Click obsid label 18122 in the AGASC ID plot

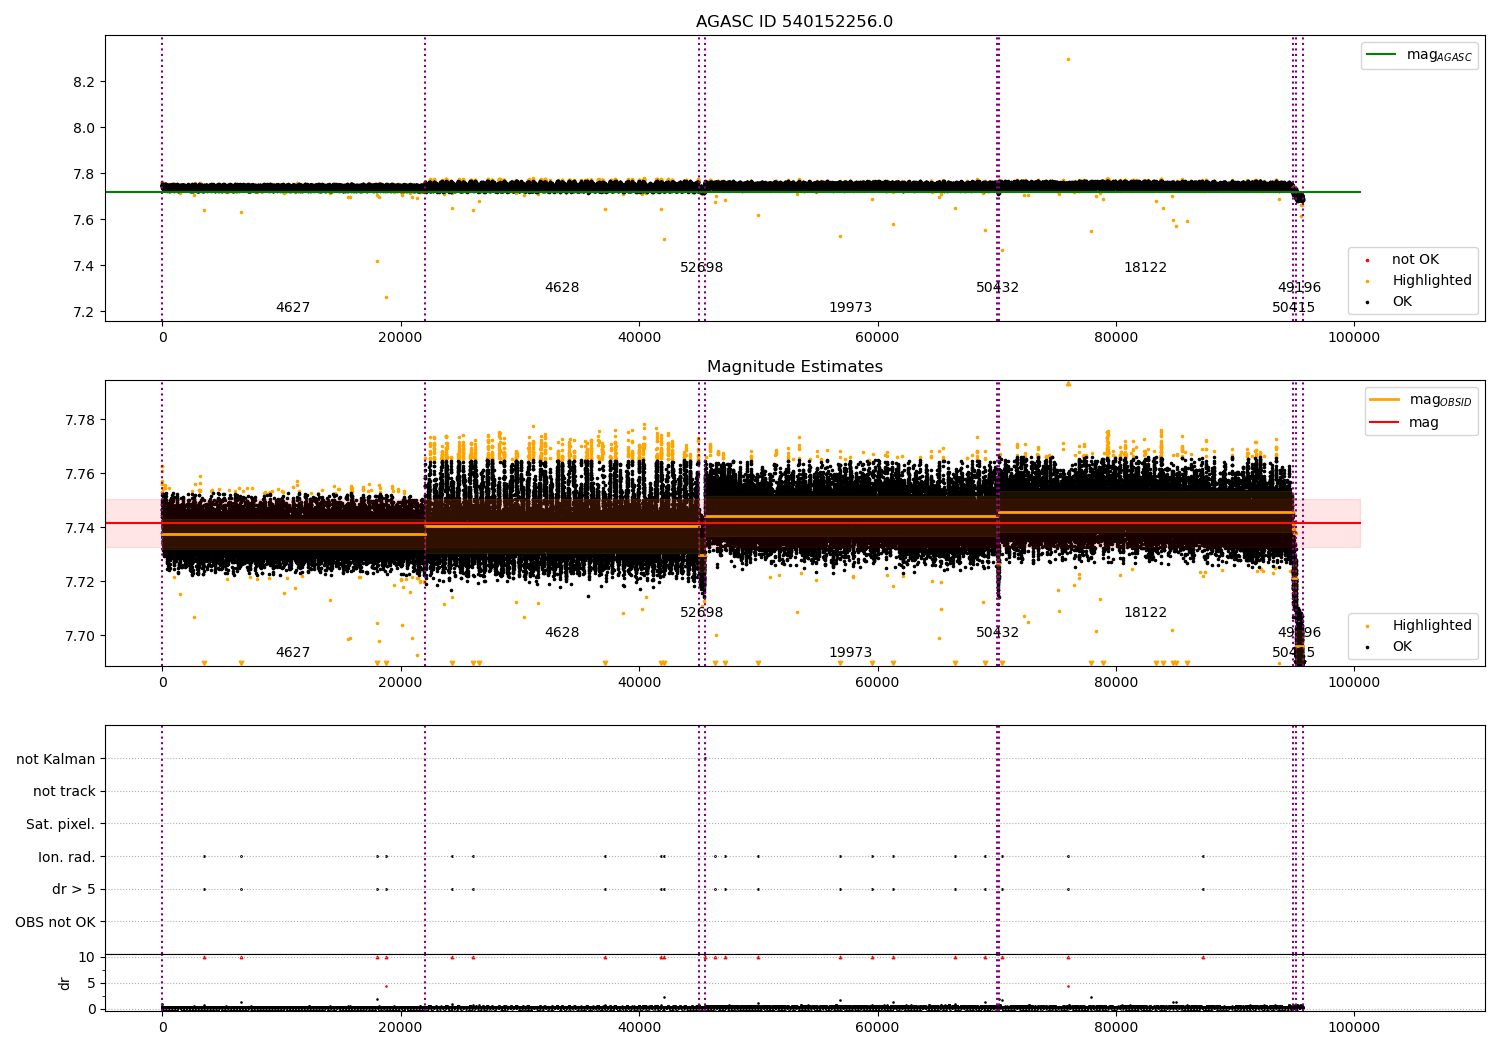click(1145, 268)
